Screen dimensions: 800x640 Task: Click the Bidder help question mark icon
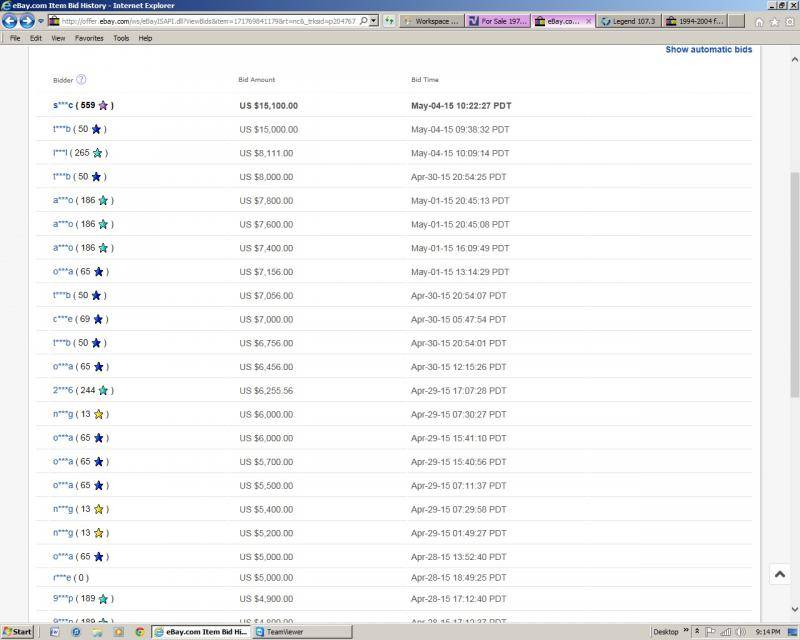pos(81,80)
